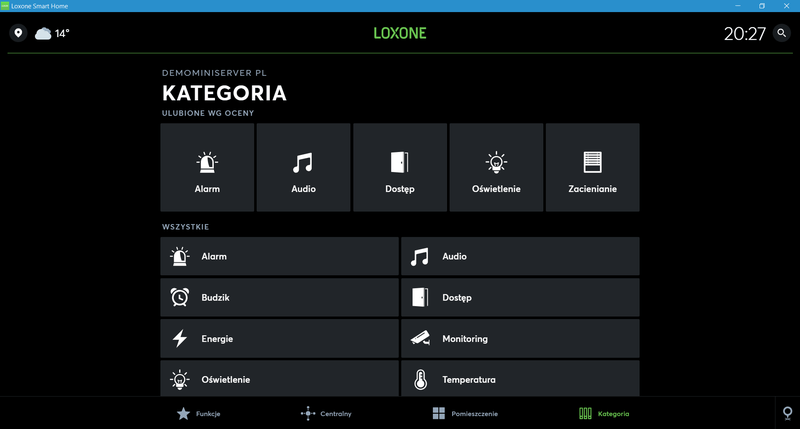Open the cloudy weather icon
Viewport: 800px width, 429px height.
click(x=43, y=34)
